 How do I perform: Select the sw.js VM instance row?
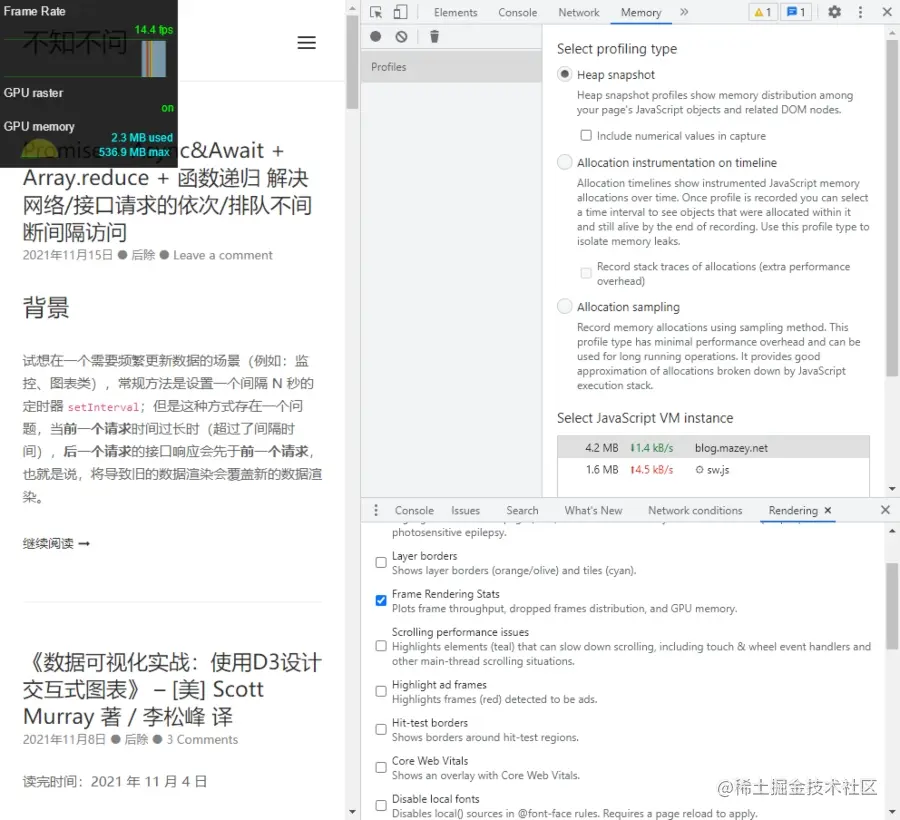coord(713,469)
